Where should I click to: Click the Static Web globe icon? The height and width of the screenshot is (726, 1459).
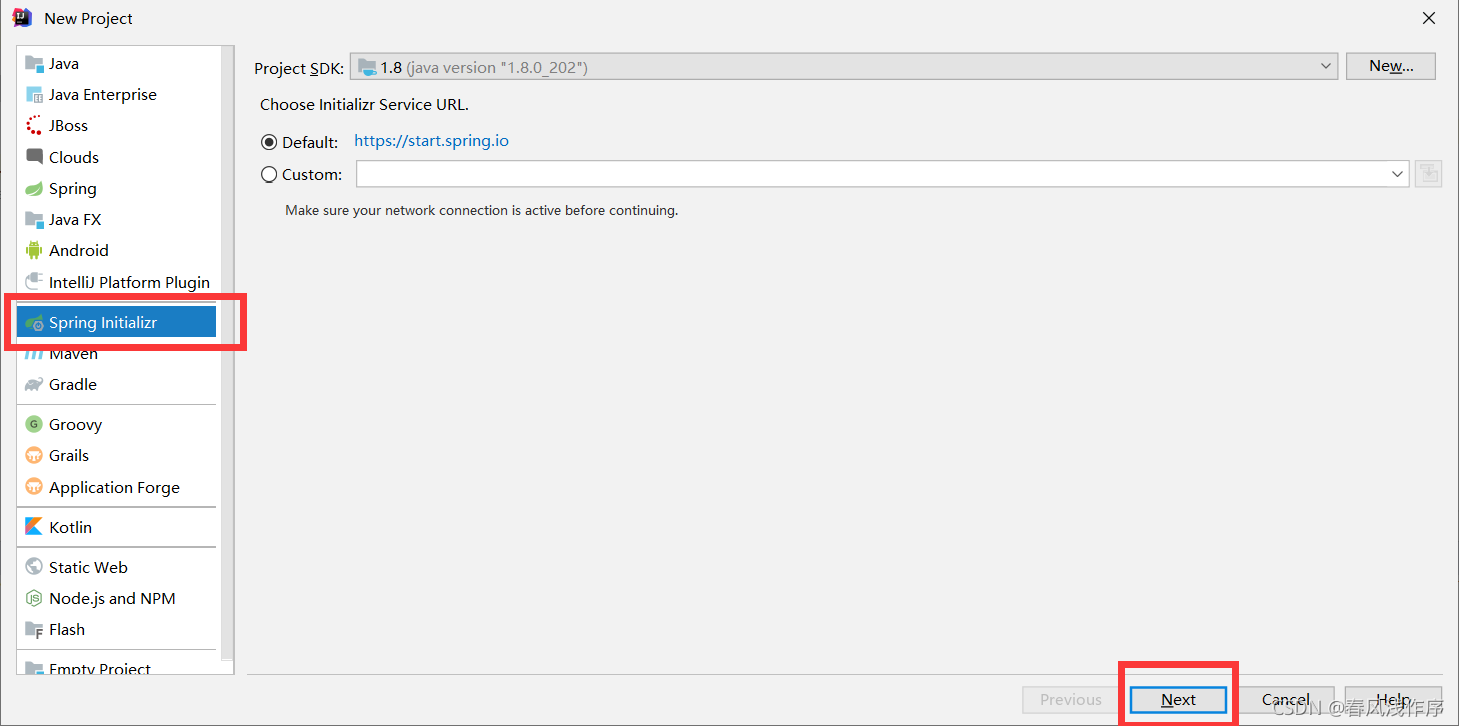tap(34, 567)
